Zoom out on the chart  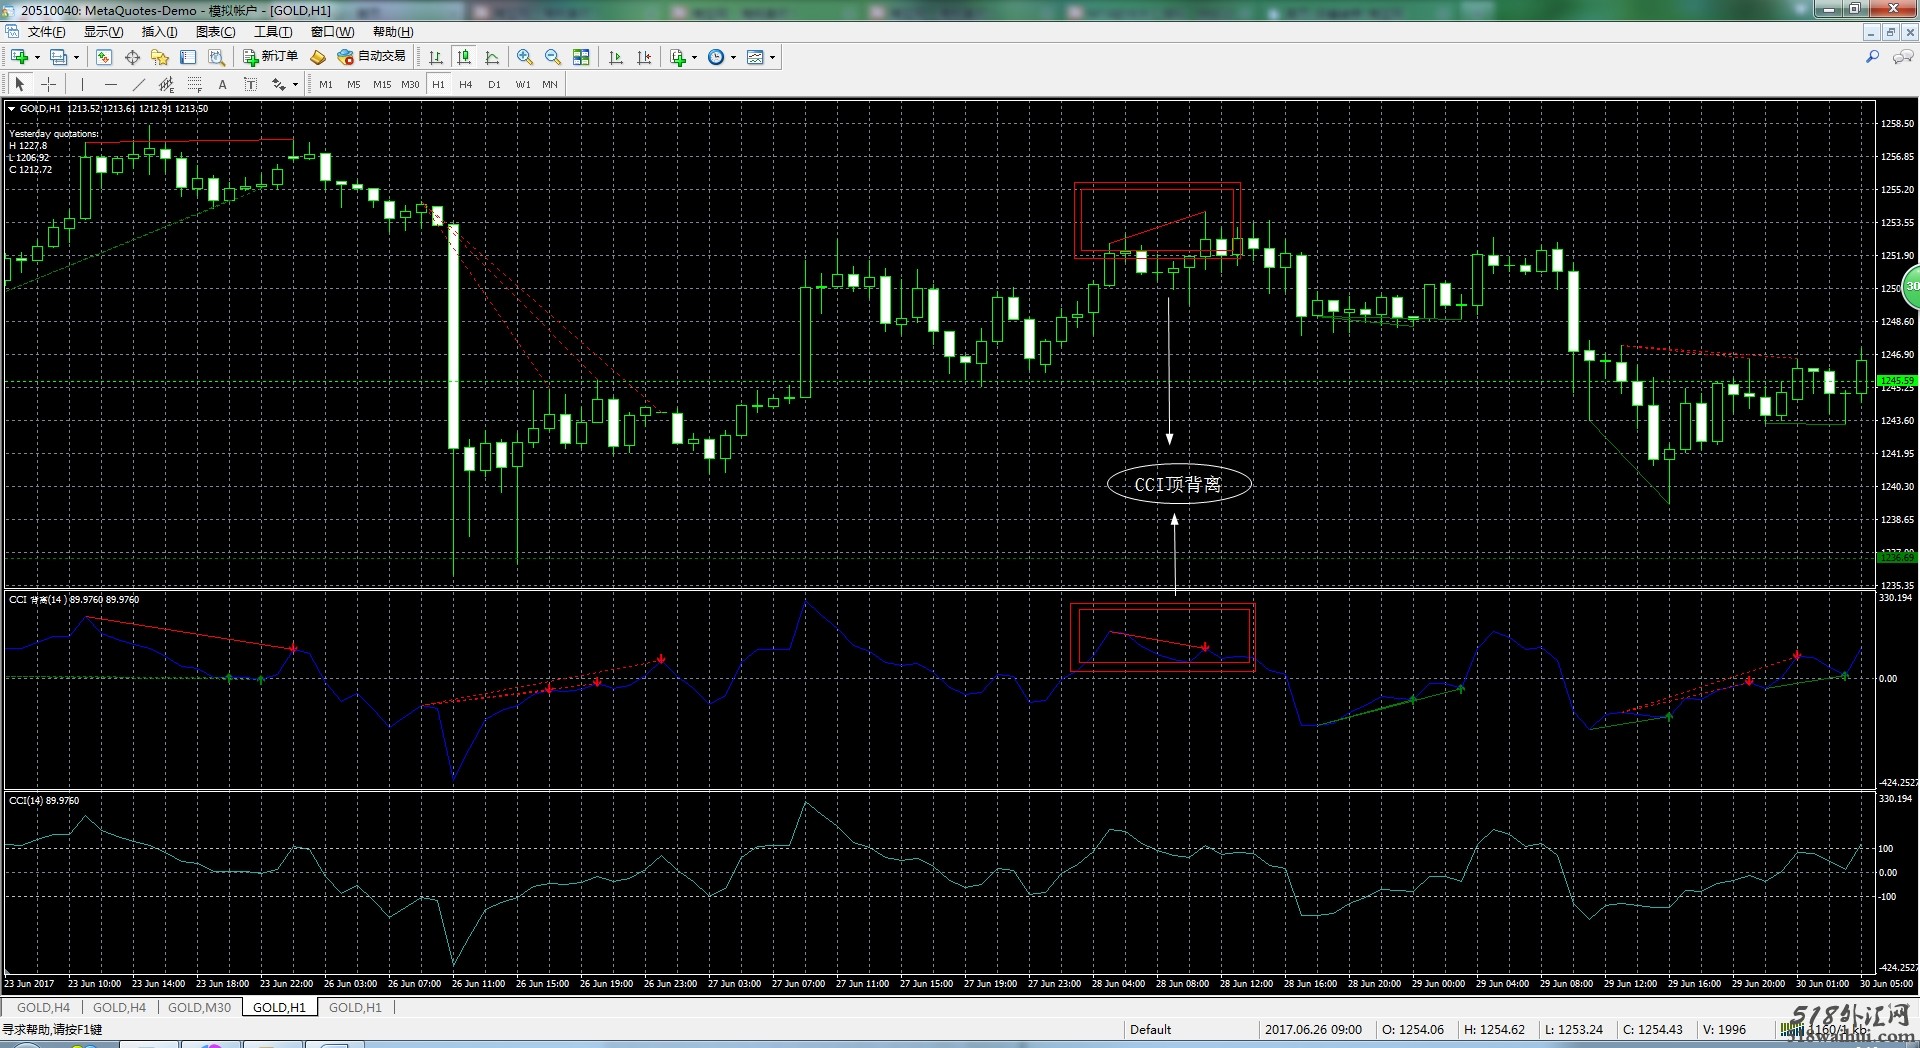[x=553, y=57]
